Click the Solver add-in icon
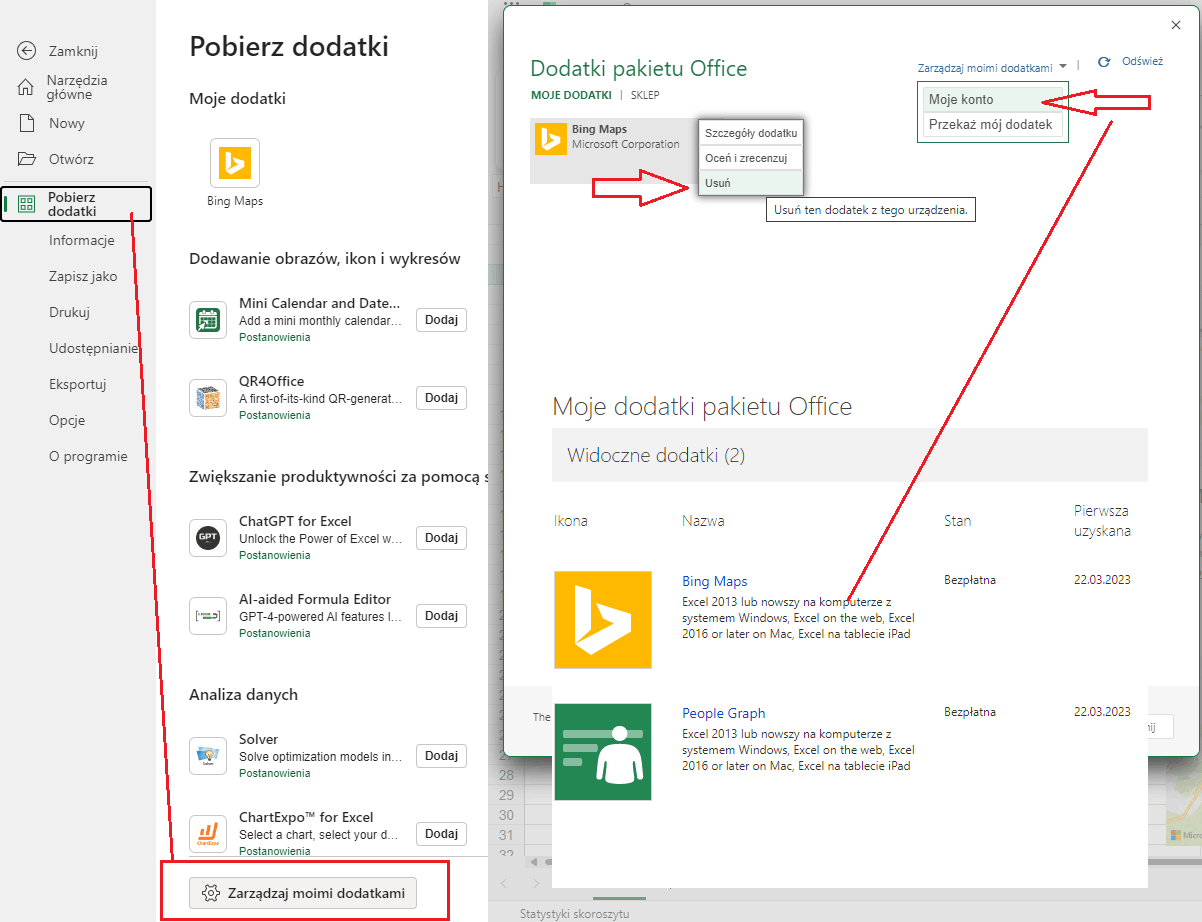The width and height of the screenshot is (1202, 922). click(x=208, y=756)
